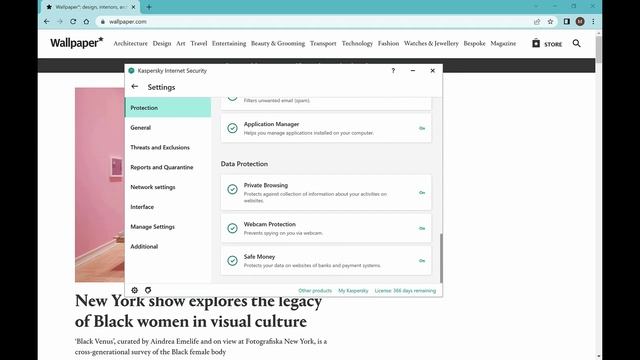
Task: Open the Chrome profile avatar
Action: tap(580, 22)
